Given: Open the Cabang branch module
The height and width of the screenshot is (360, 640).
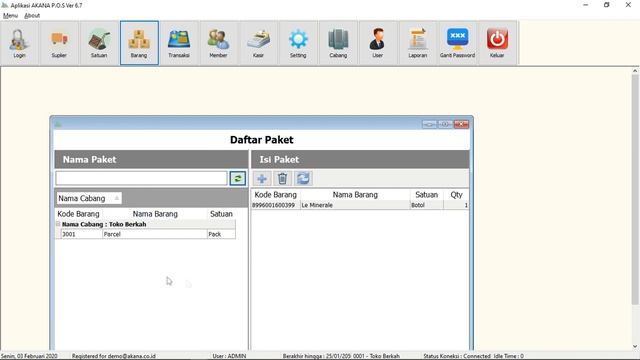Looking at the screenshot, I should [338, 43].
